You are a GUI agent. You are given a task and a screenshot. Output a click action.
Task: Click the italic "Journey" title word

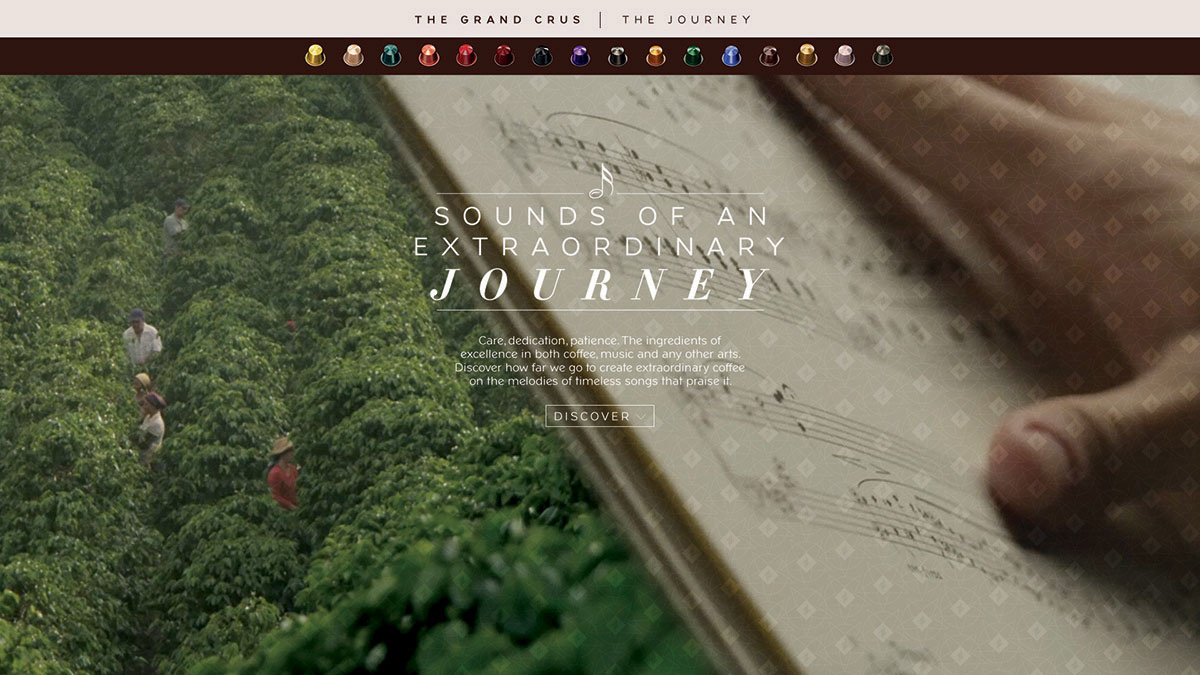[x=600, y=285]
